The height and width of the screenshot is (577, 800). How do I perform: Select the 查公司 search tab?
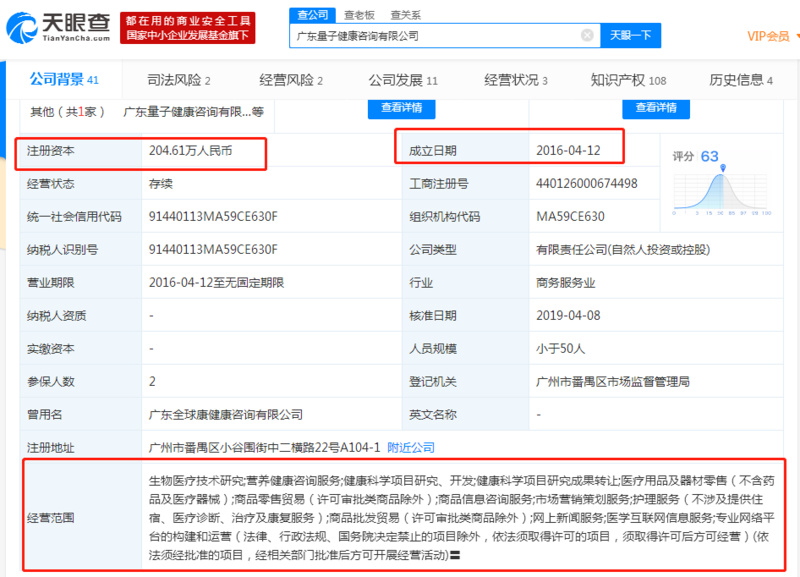313,15
